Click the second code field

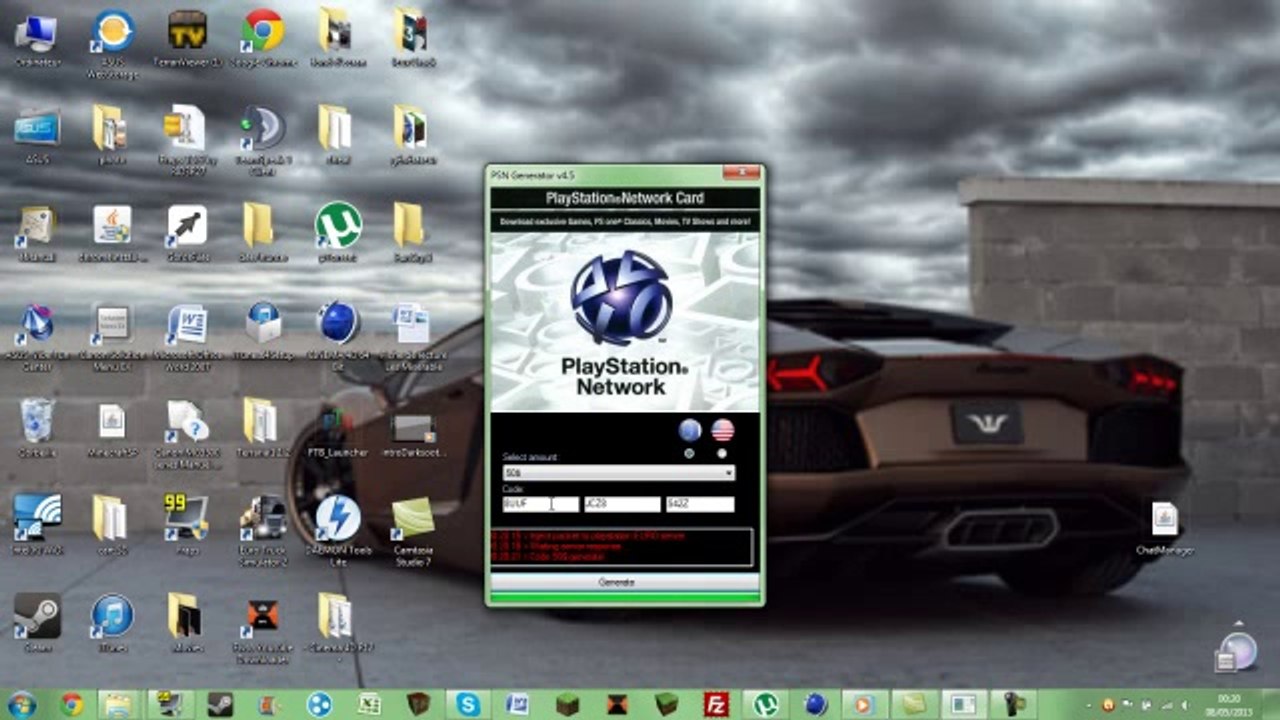[622, 505]
